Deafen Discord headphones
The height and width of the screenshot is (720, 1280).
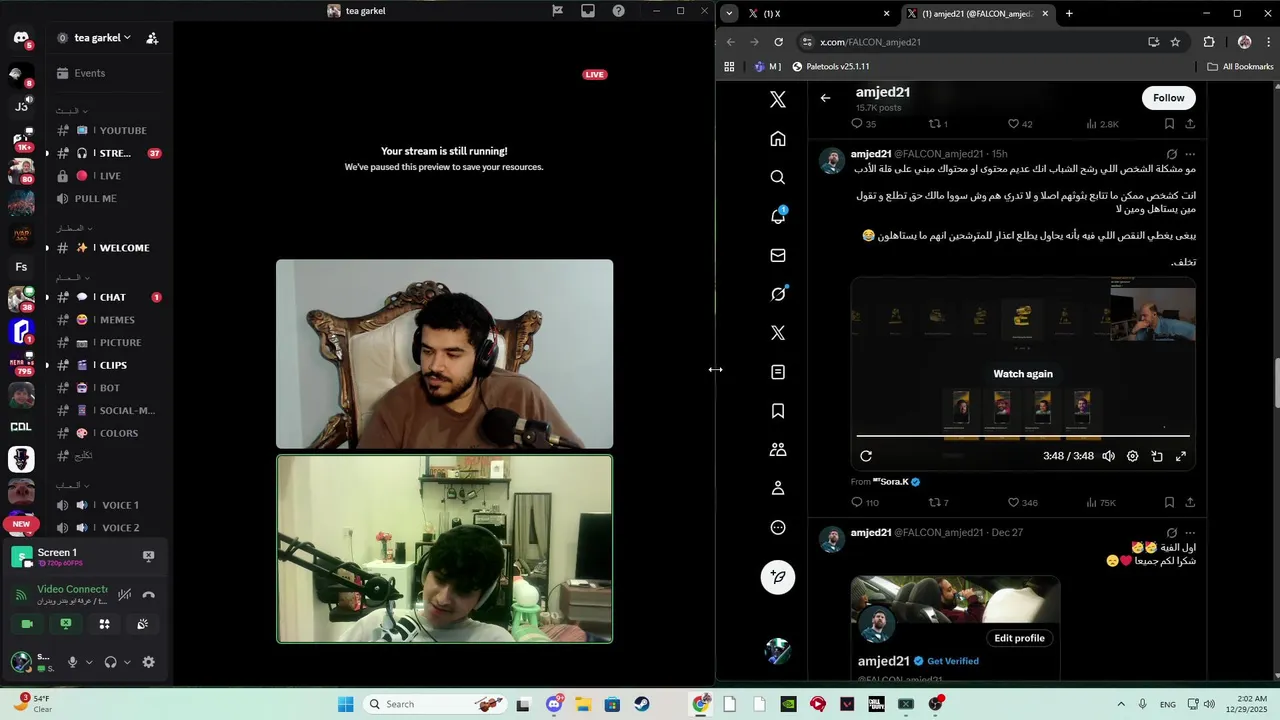click(110, 662)
